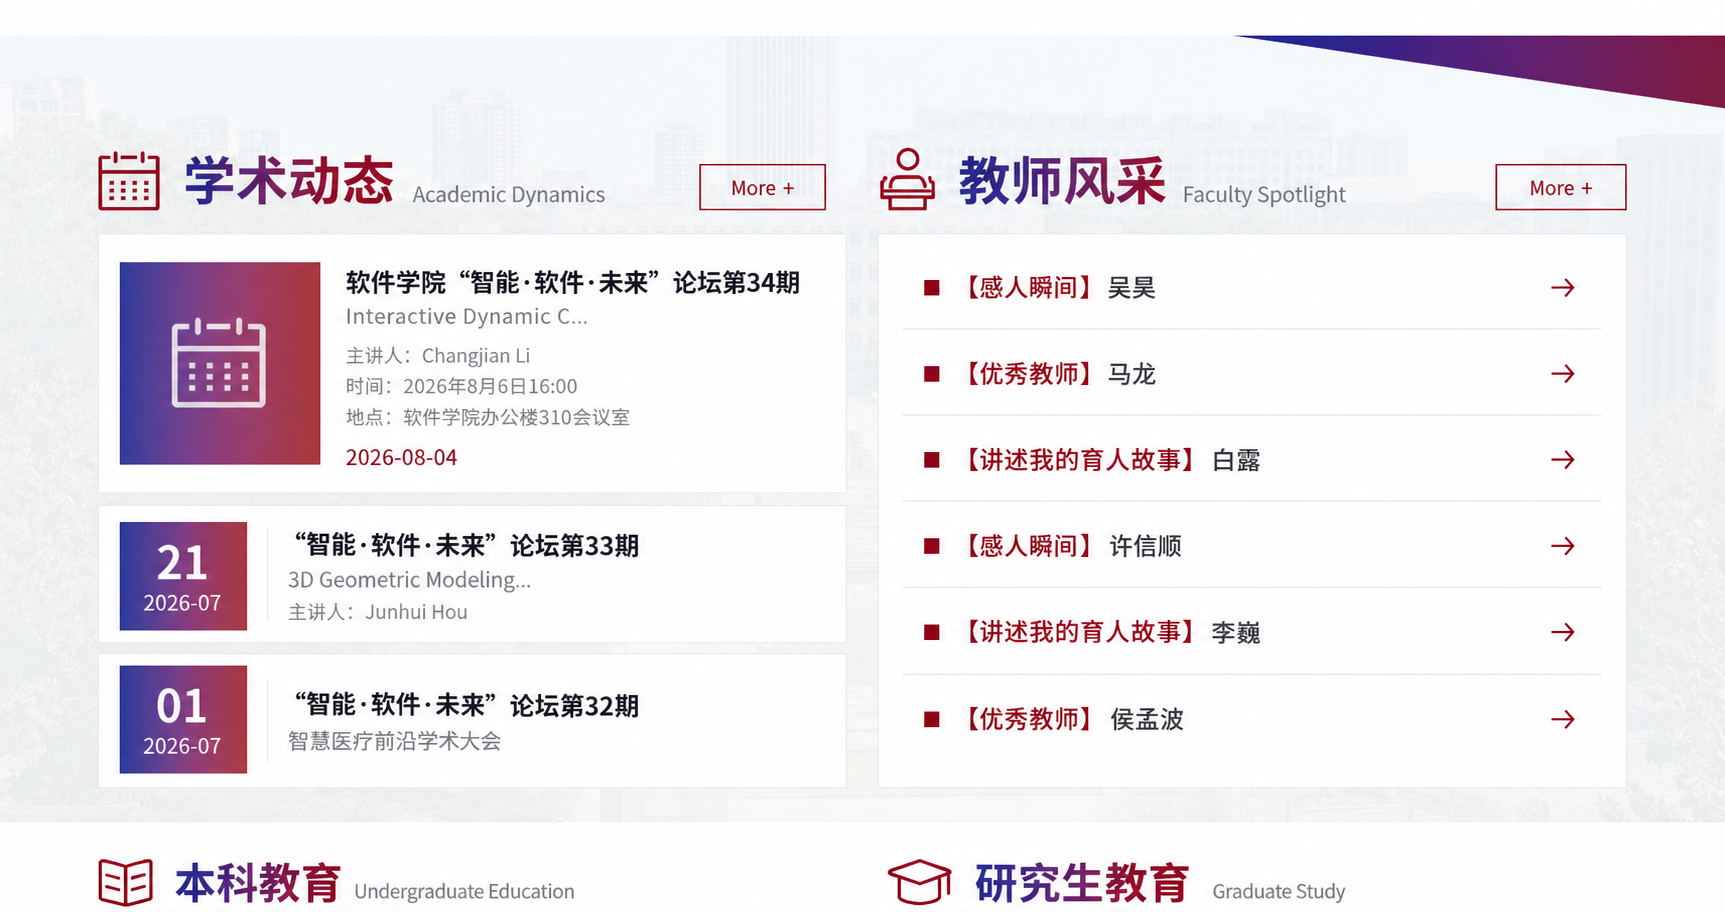
Task: Click the 21 2026-07 date badge
Action: tap(183, 576)
